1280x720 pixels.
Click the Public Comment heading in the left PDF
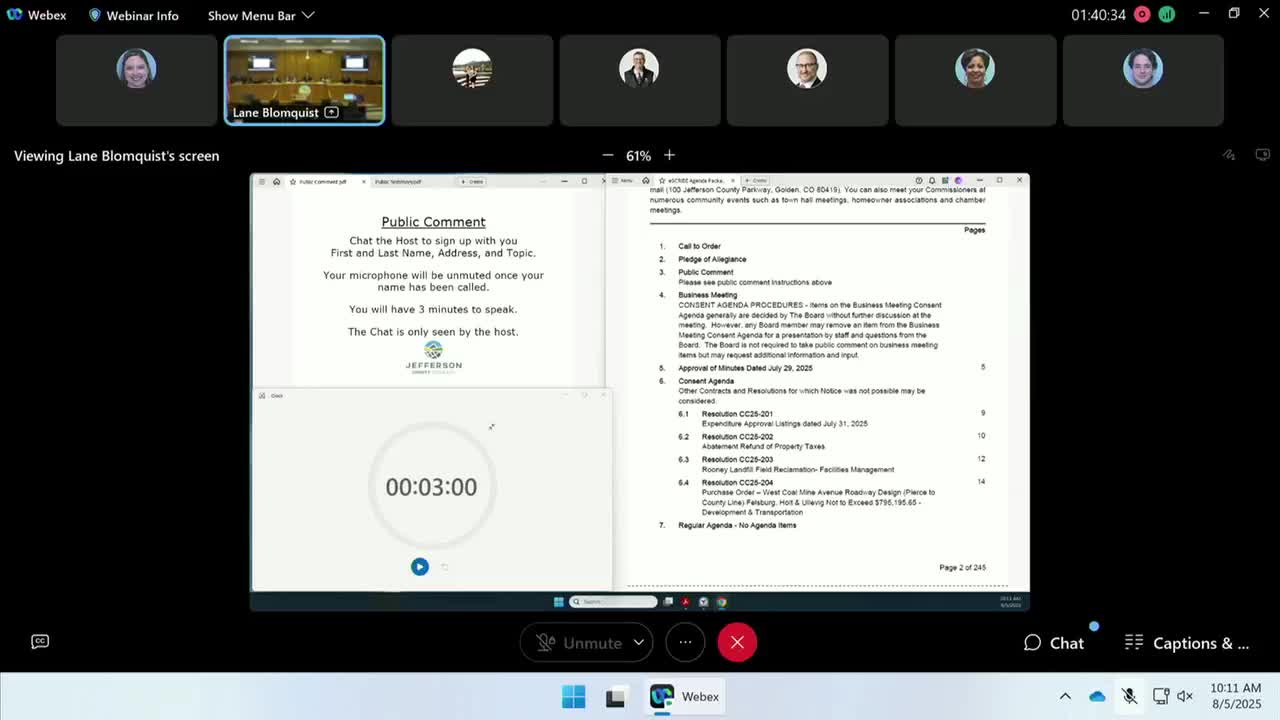[x=433, y=222]
